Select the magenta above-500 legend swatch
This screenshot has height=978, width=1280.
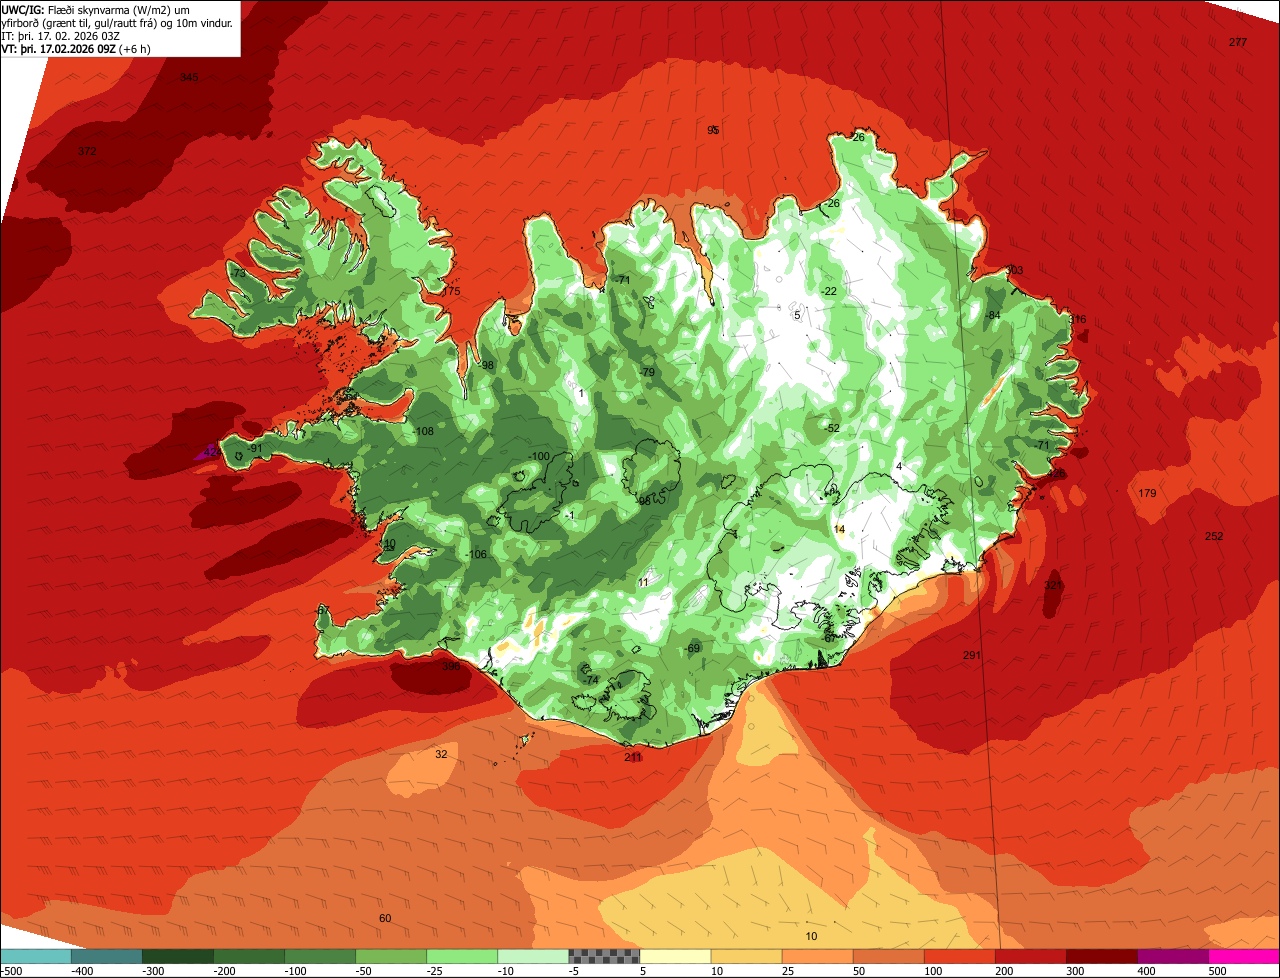[x=1244, y=956]
